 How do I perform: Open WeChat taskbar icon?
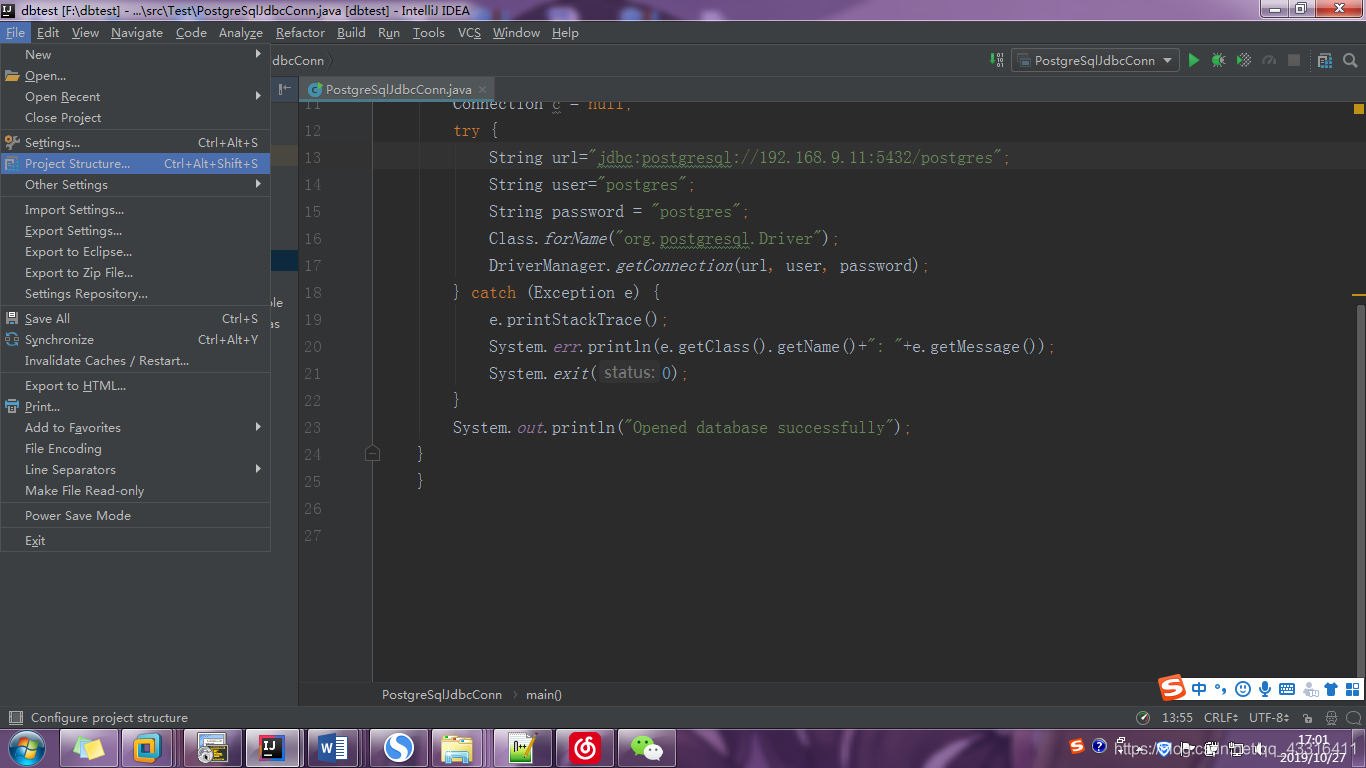click(646, 748)
